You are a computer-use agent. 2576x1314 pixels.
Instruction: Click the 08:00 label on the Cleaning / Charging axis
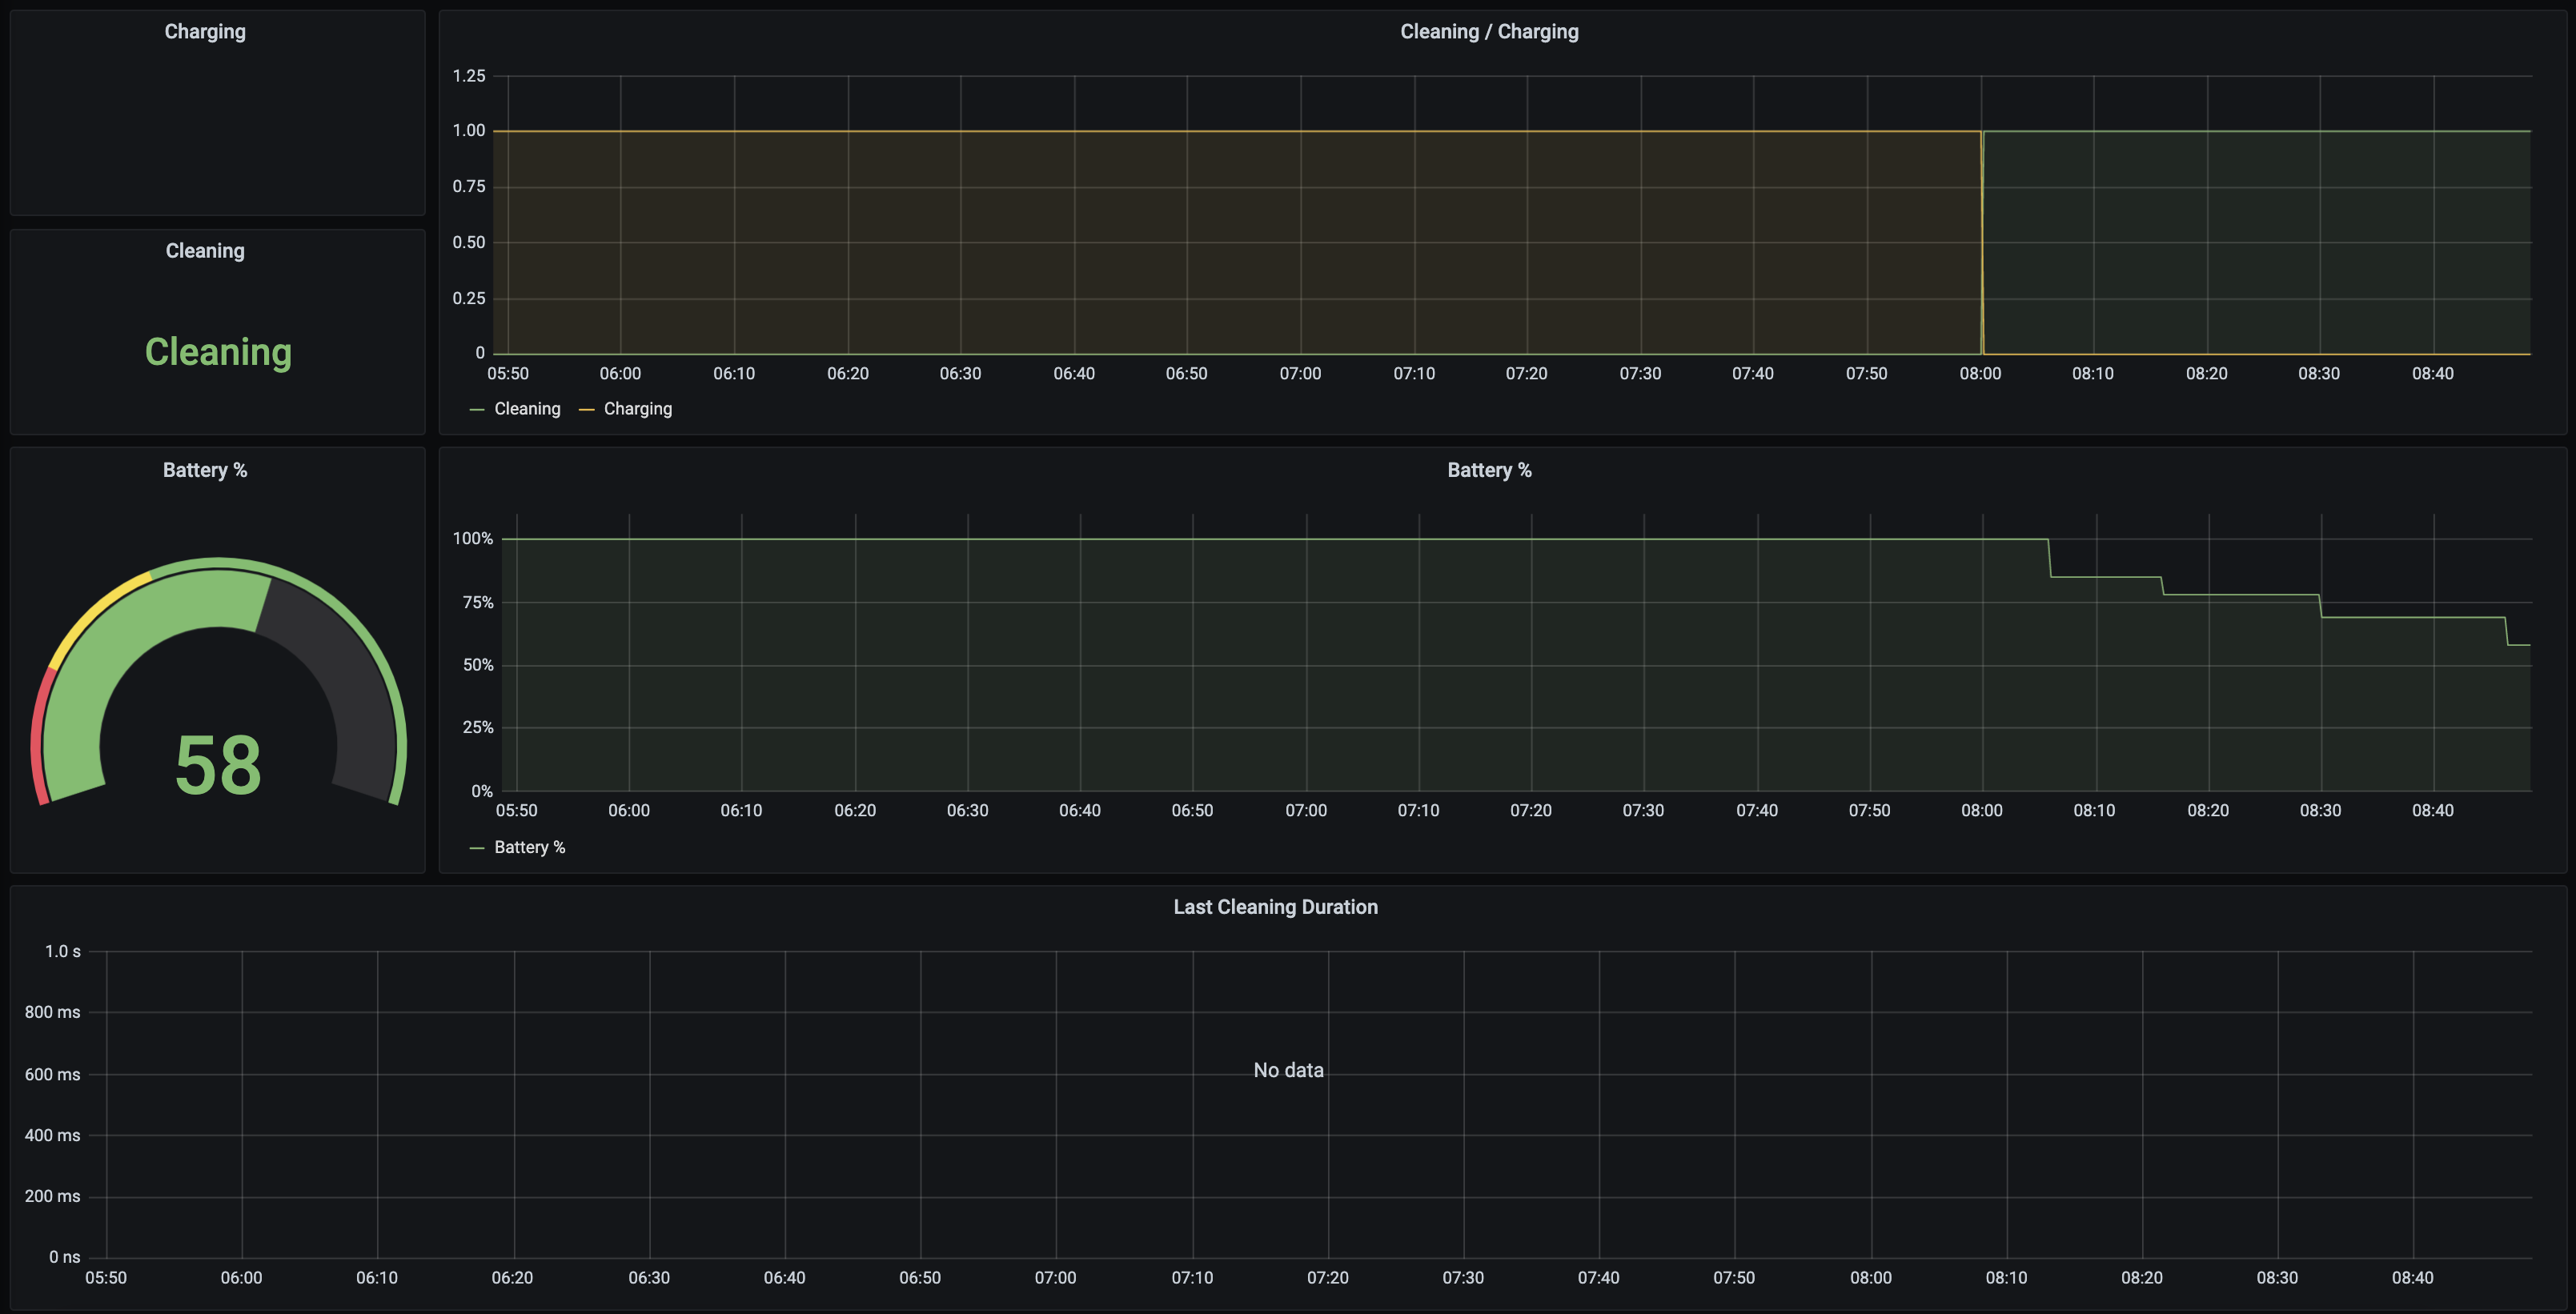[1980, 374]
